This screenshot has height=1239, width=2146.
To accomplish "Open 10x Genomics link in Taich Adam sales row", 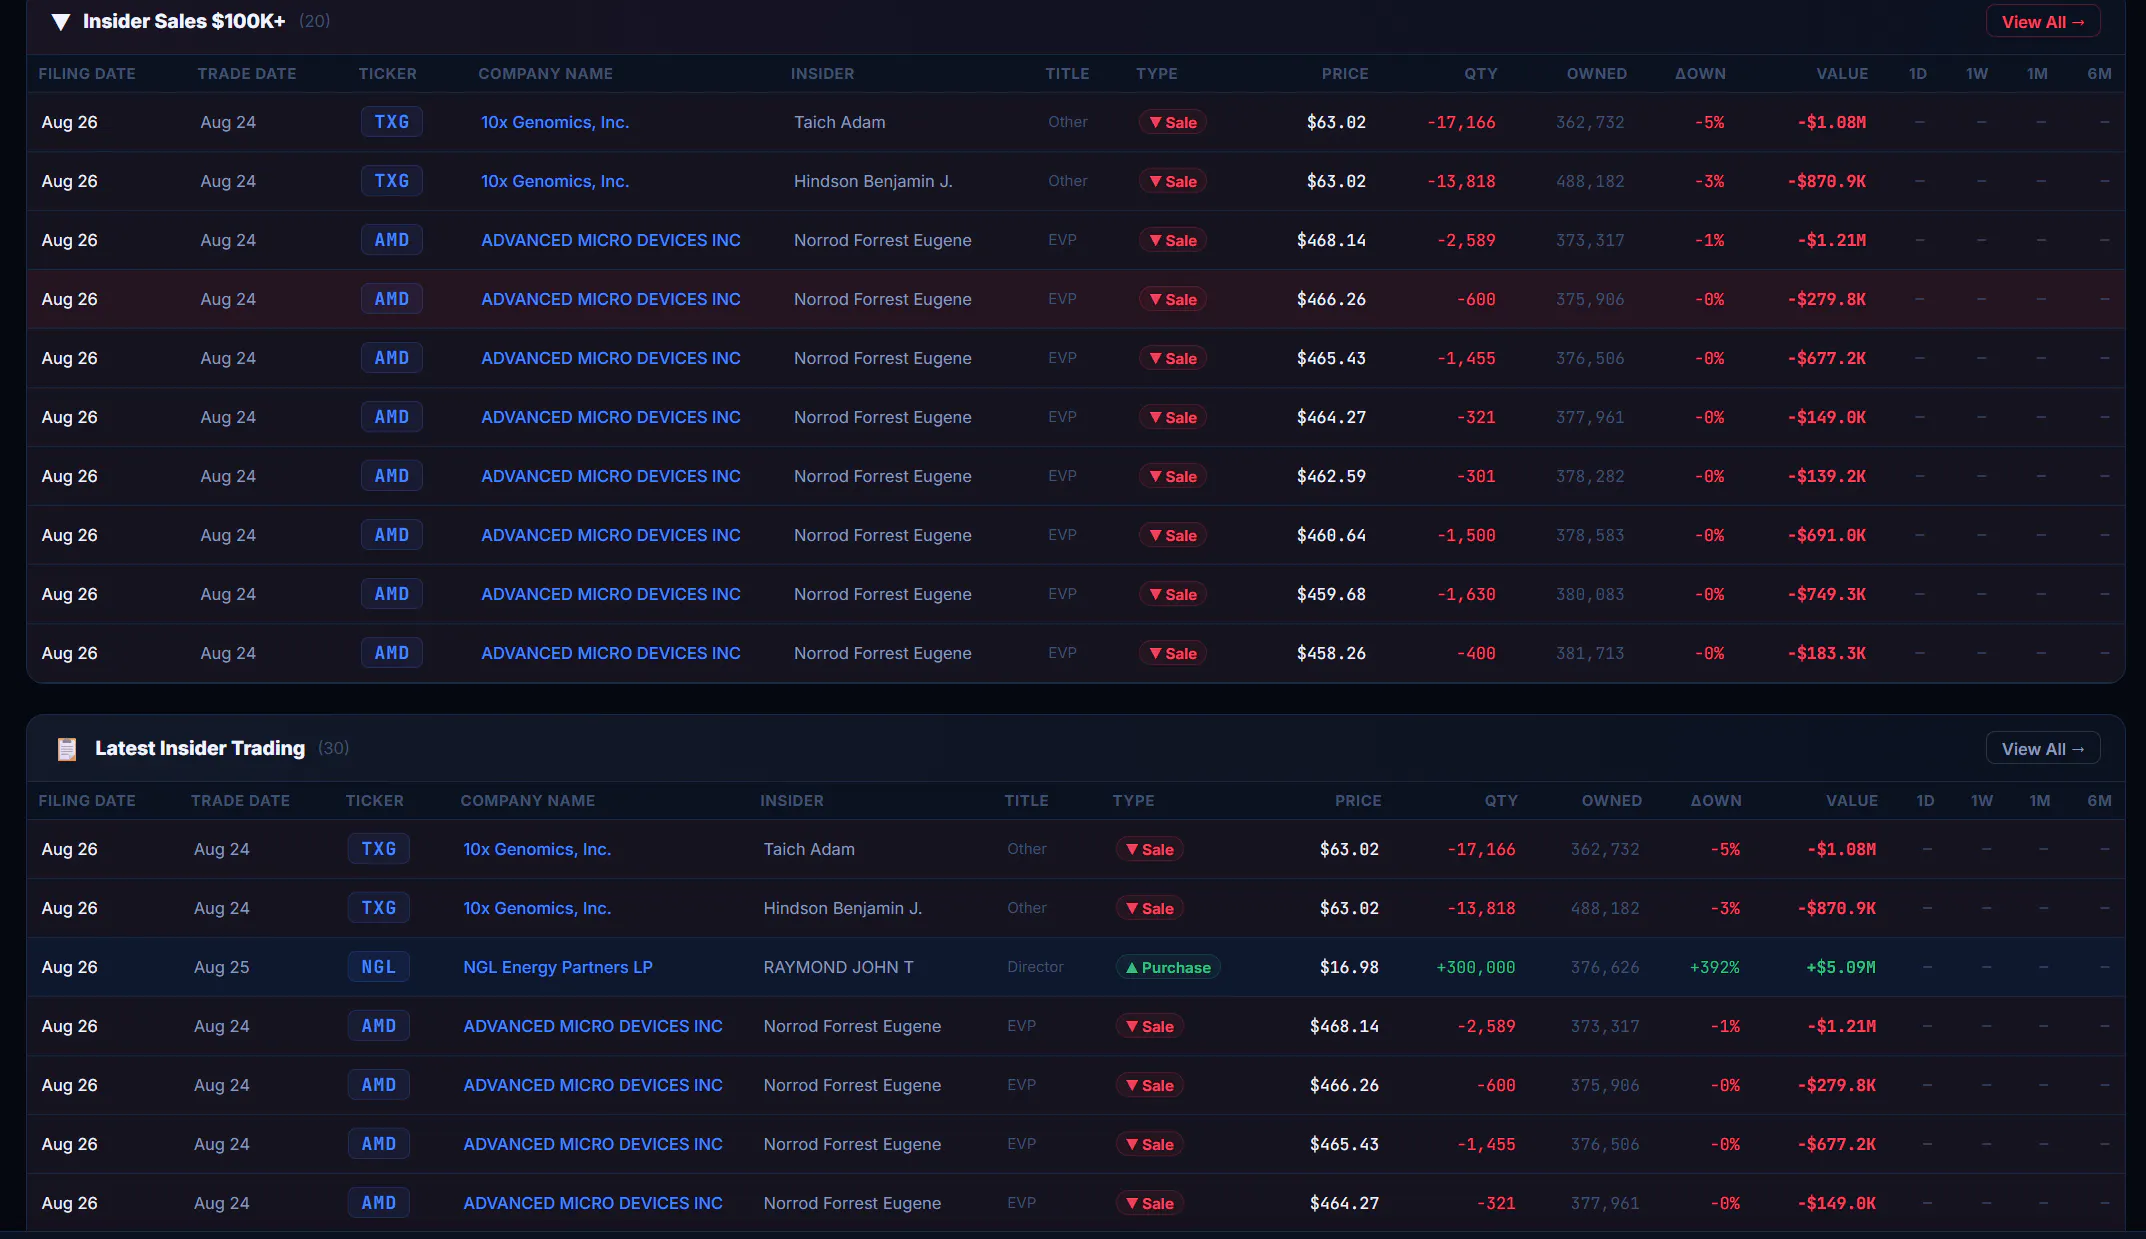I will (x=555, y=122).
